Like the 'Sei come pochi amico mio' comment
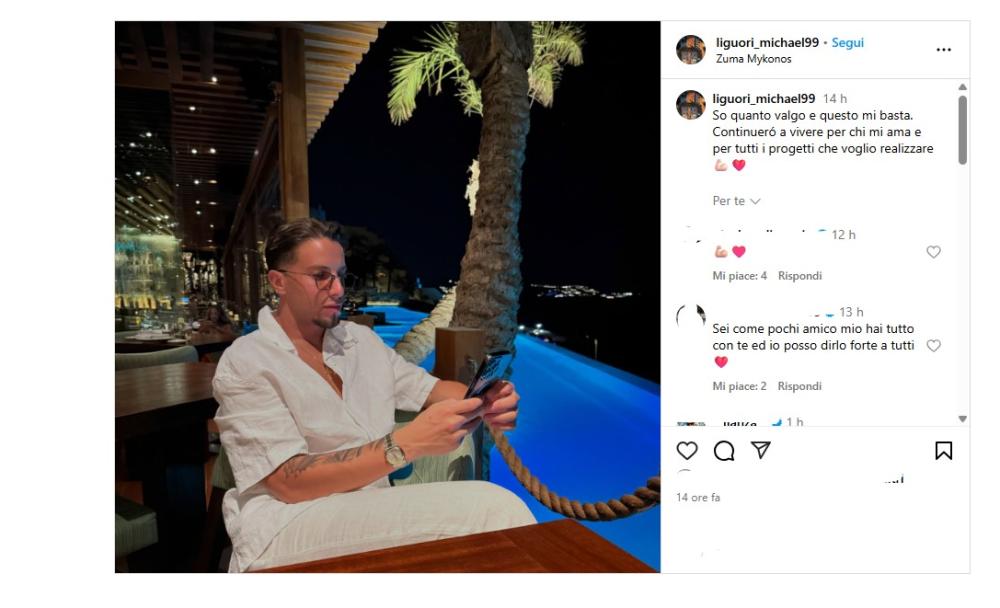This screenshot has height=608, width=1000. tap(933, 346)
